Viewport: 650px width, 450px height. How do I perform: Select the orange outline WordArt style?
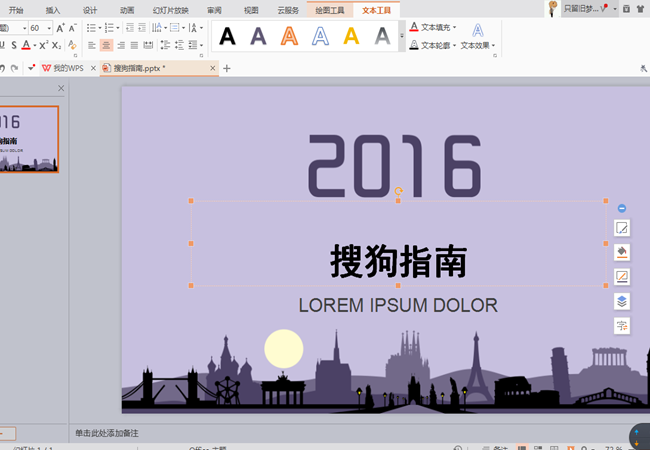pyautogui.click(x=289, y=36)
